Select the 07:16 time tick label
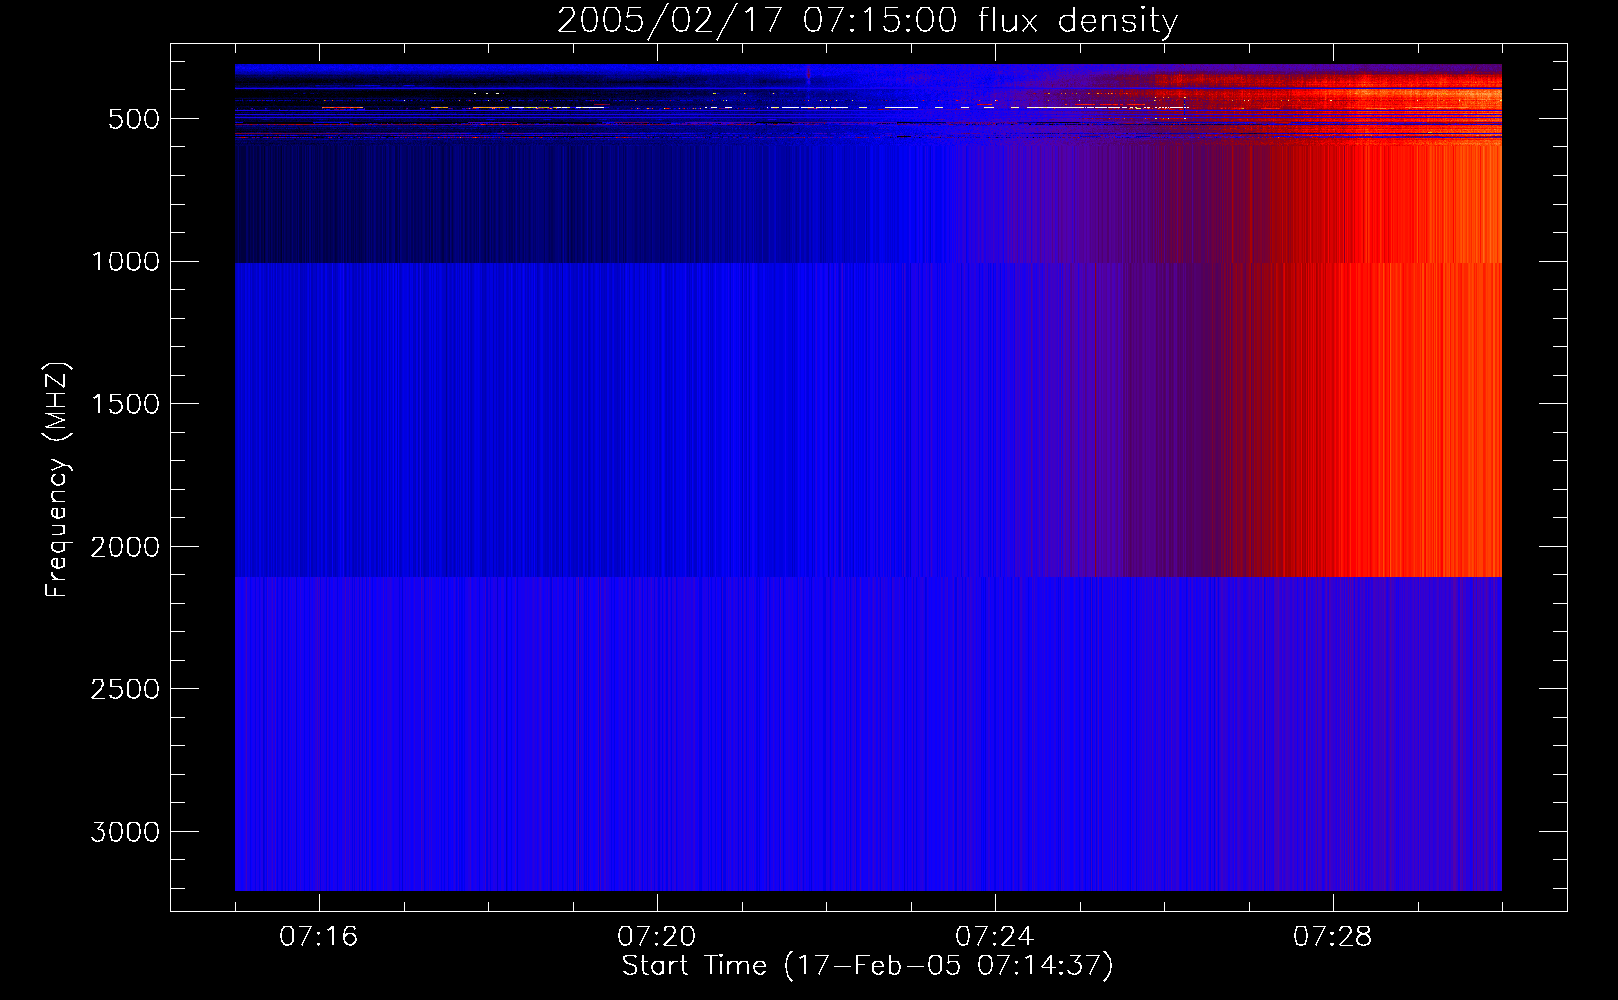This screenshot has width=1618, height=1000. point(319,937)
